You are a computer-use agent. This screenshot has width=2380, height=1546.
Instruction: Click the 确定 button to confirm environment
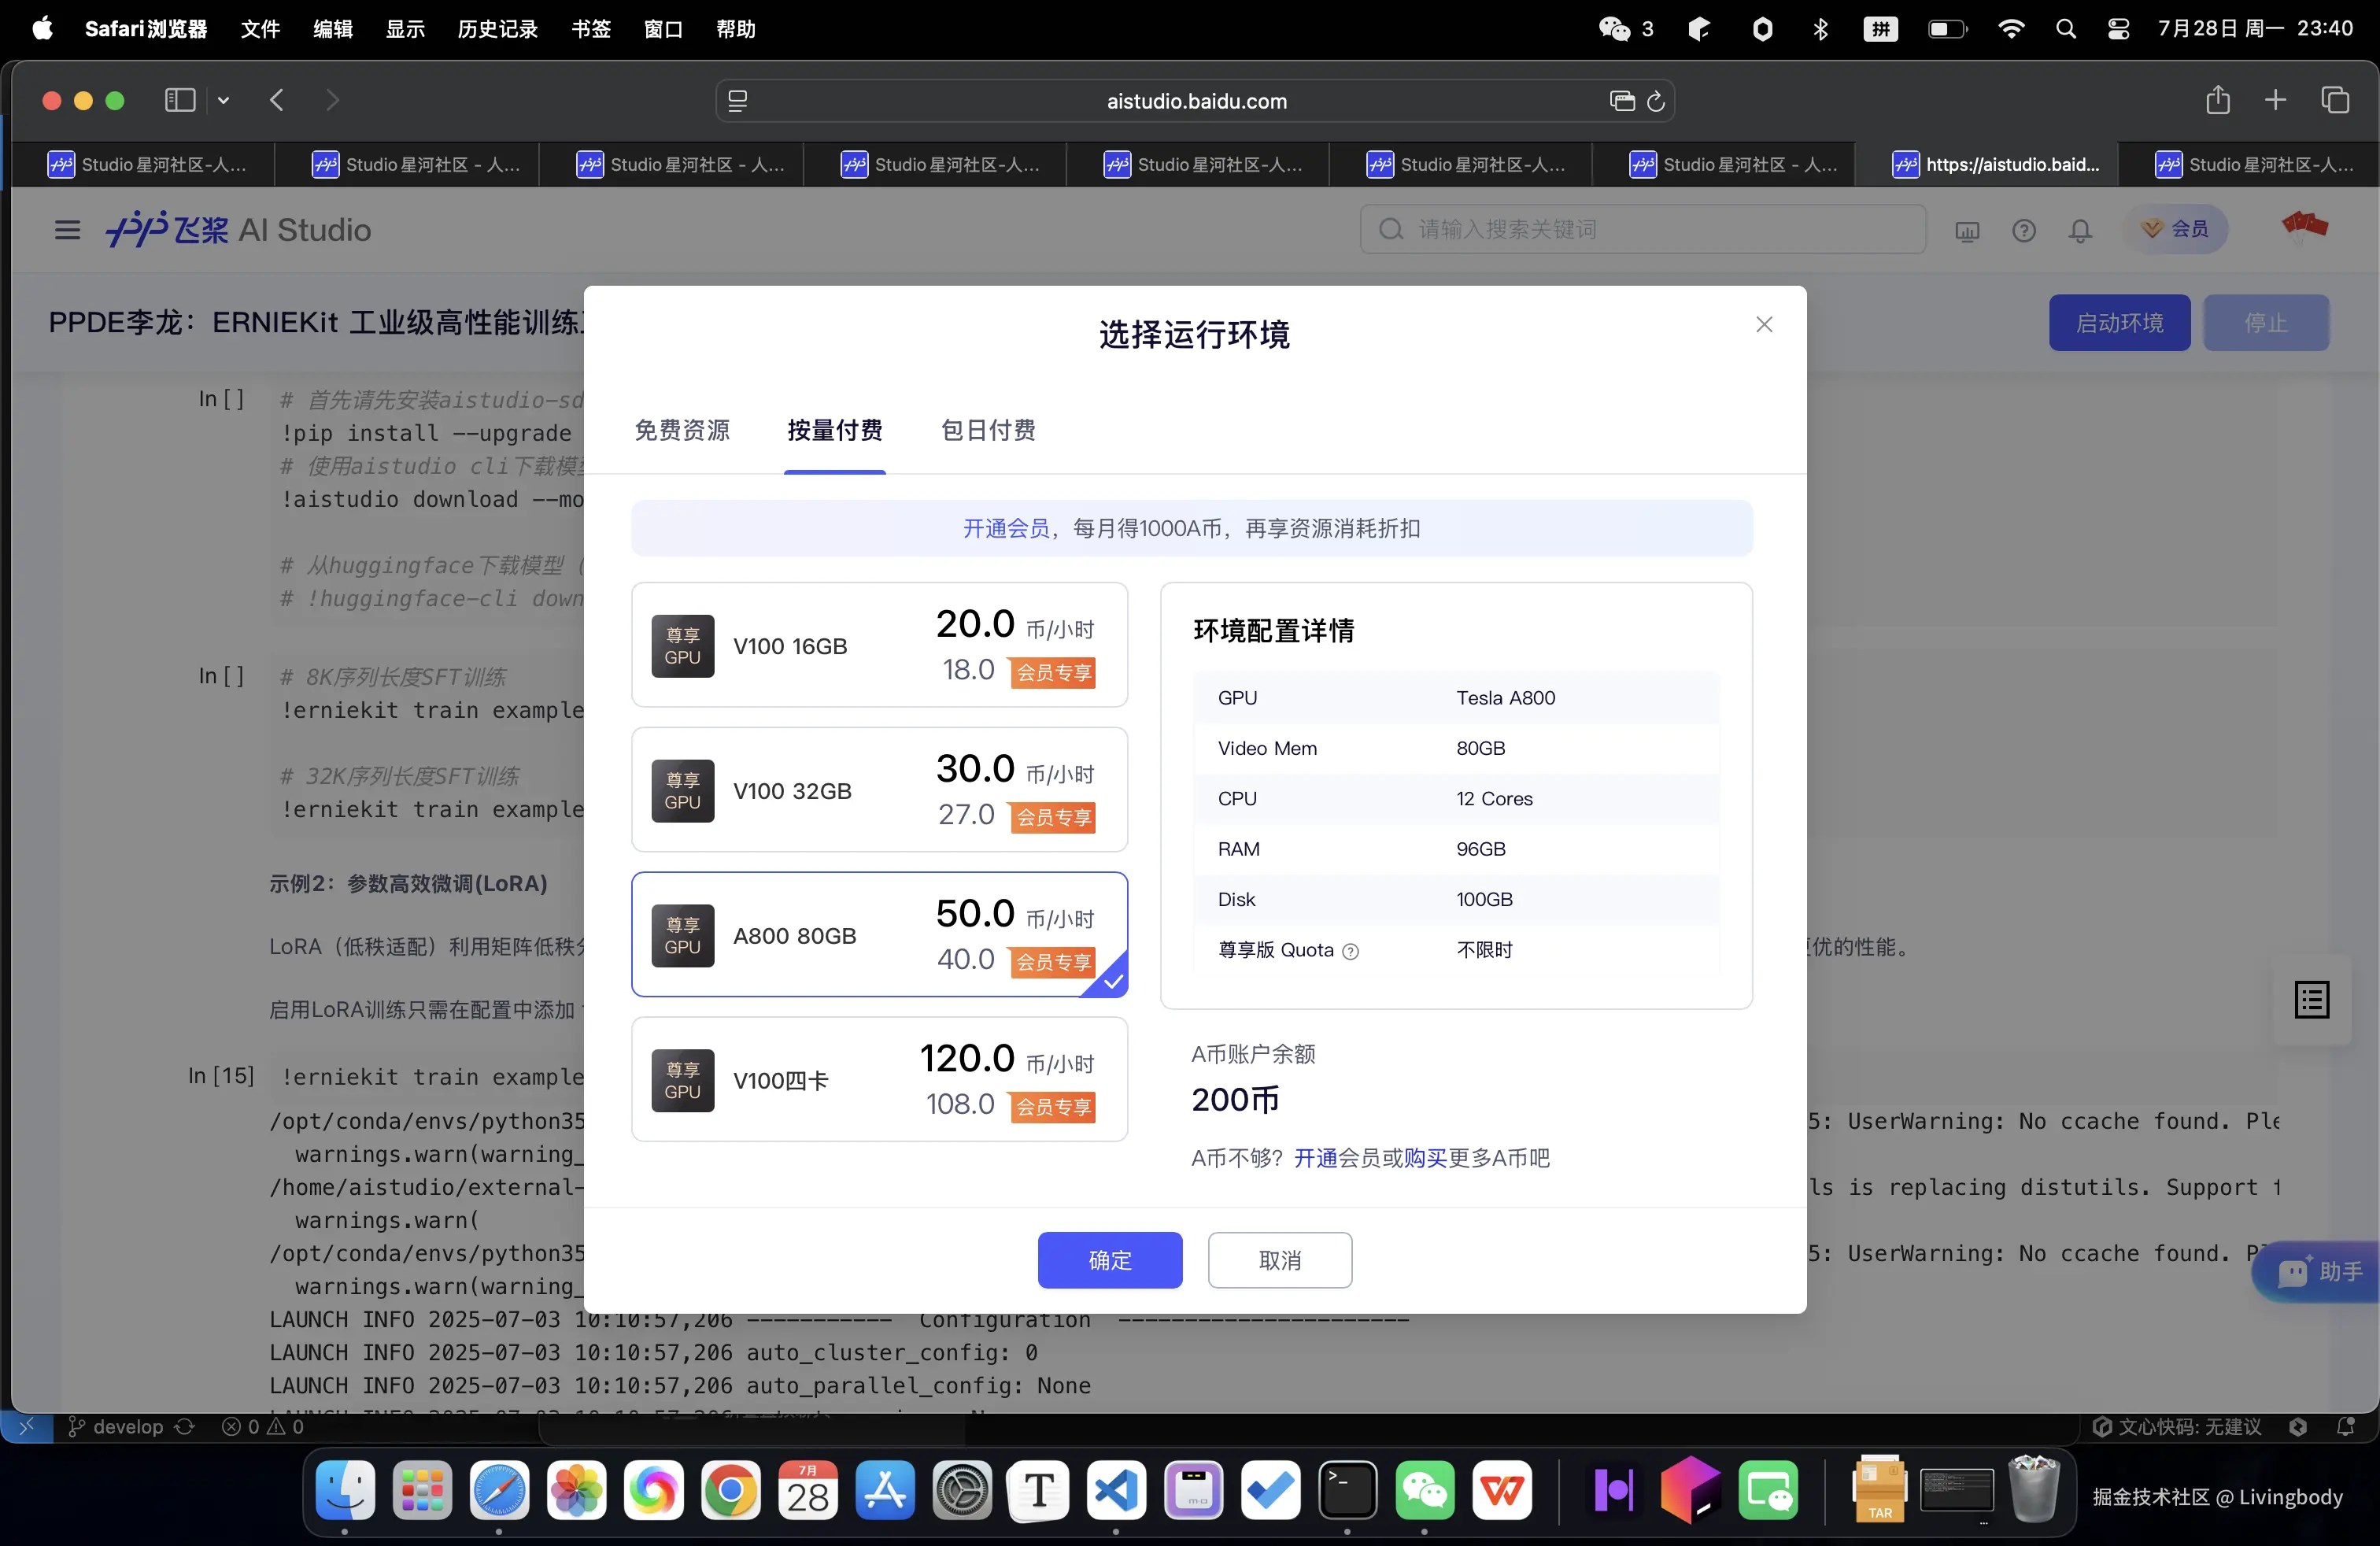click(1110, 1260)
